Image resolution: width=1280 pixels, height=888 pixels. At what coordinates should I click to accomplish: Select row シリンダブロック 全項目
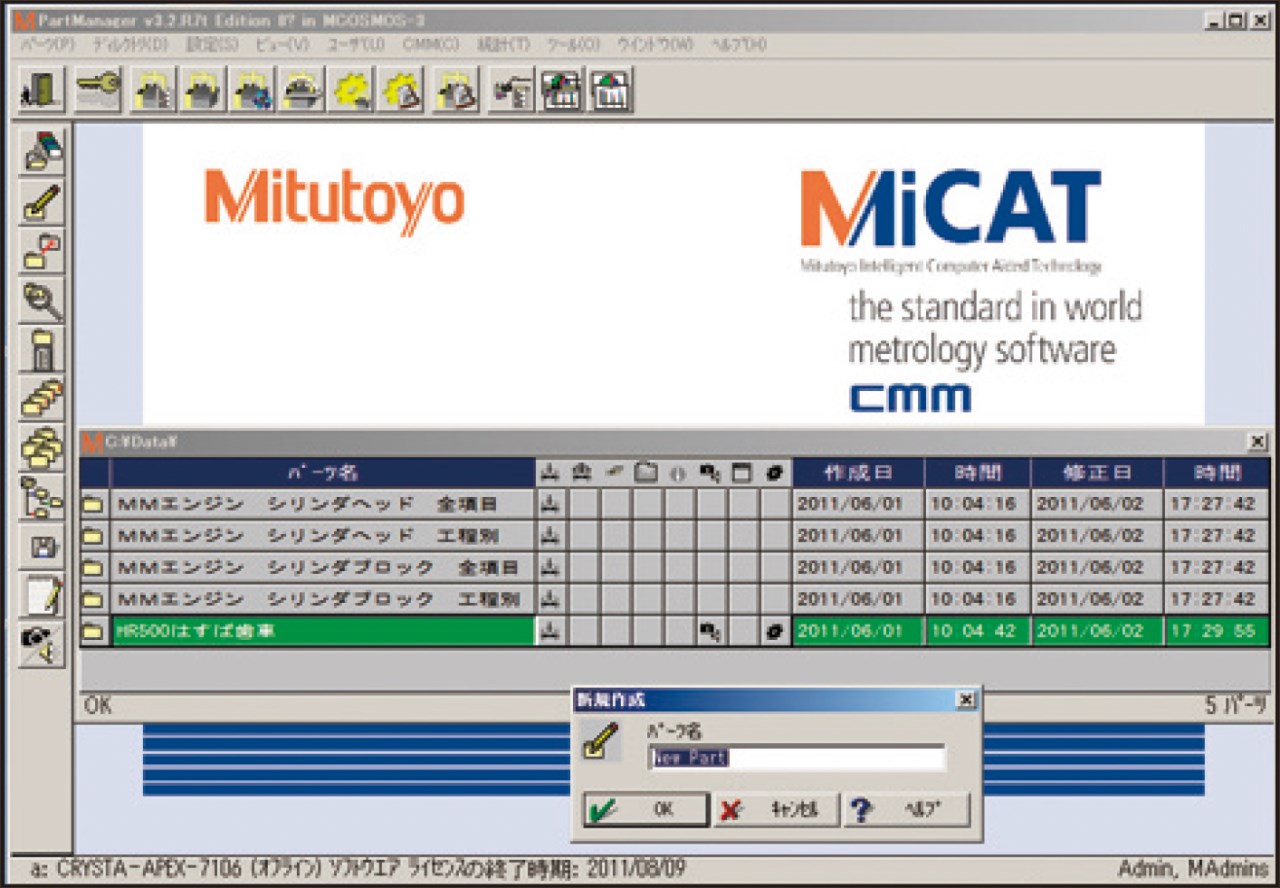323,568
